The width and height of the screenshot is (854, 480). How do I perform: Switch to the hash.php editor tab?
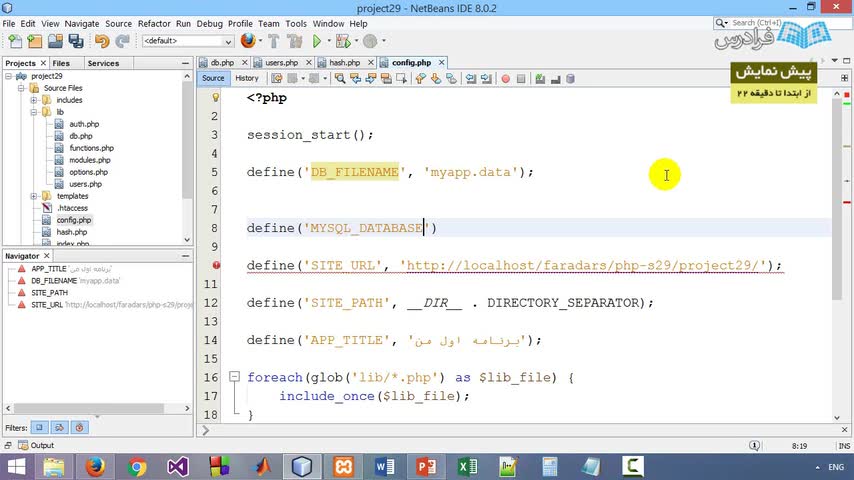[x=345, y=63]
